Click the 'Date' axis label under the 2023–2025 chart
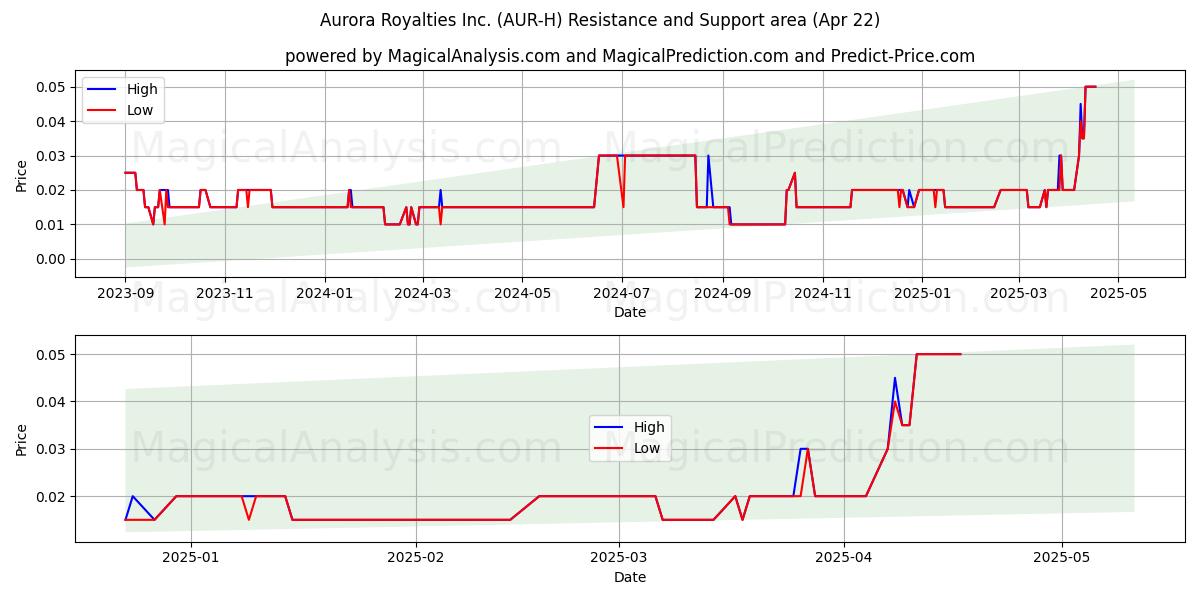Screen dimensions: 1200x600 click(x=630, y=312)
